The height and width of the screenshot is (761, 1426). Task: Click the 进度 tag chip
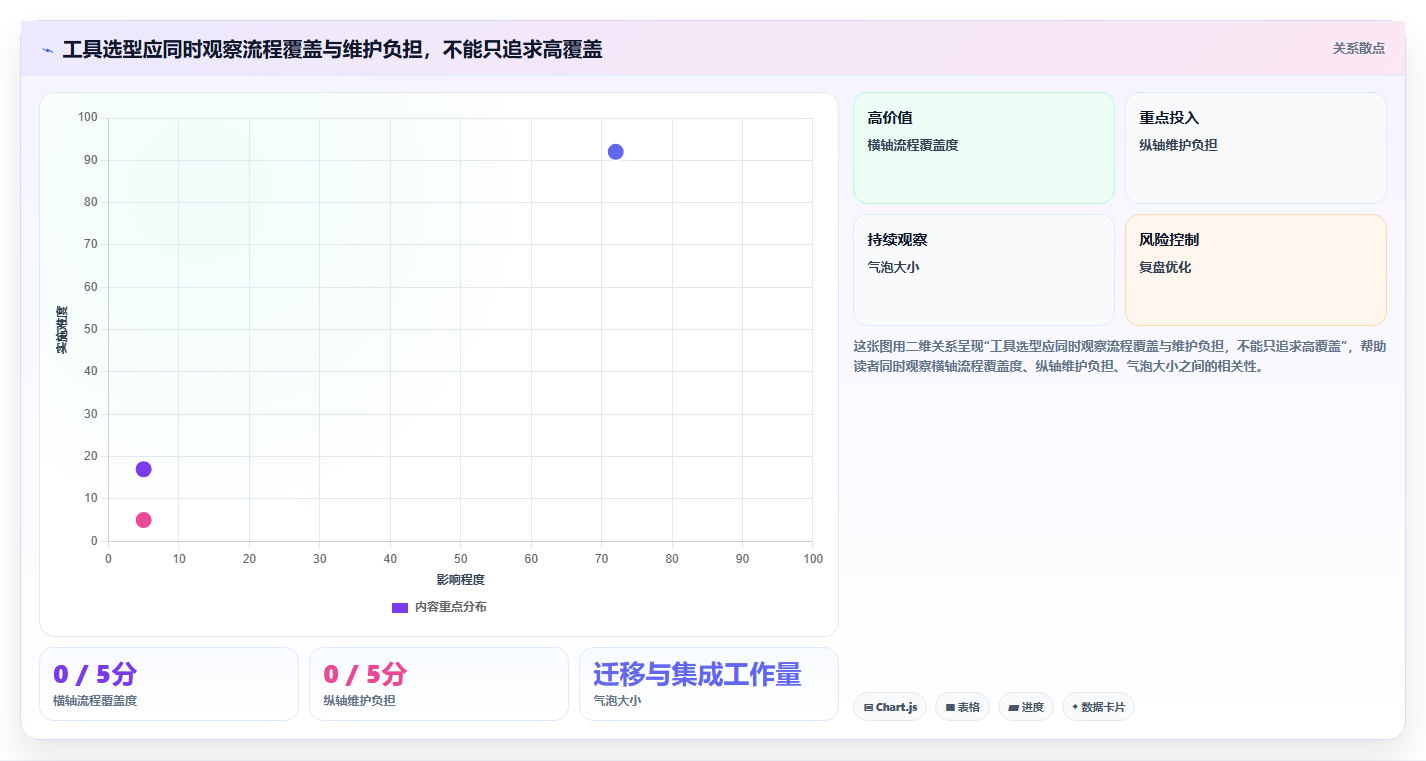1026,707
